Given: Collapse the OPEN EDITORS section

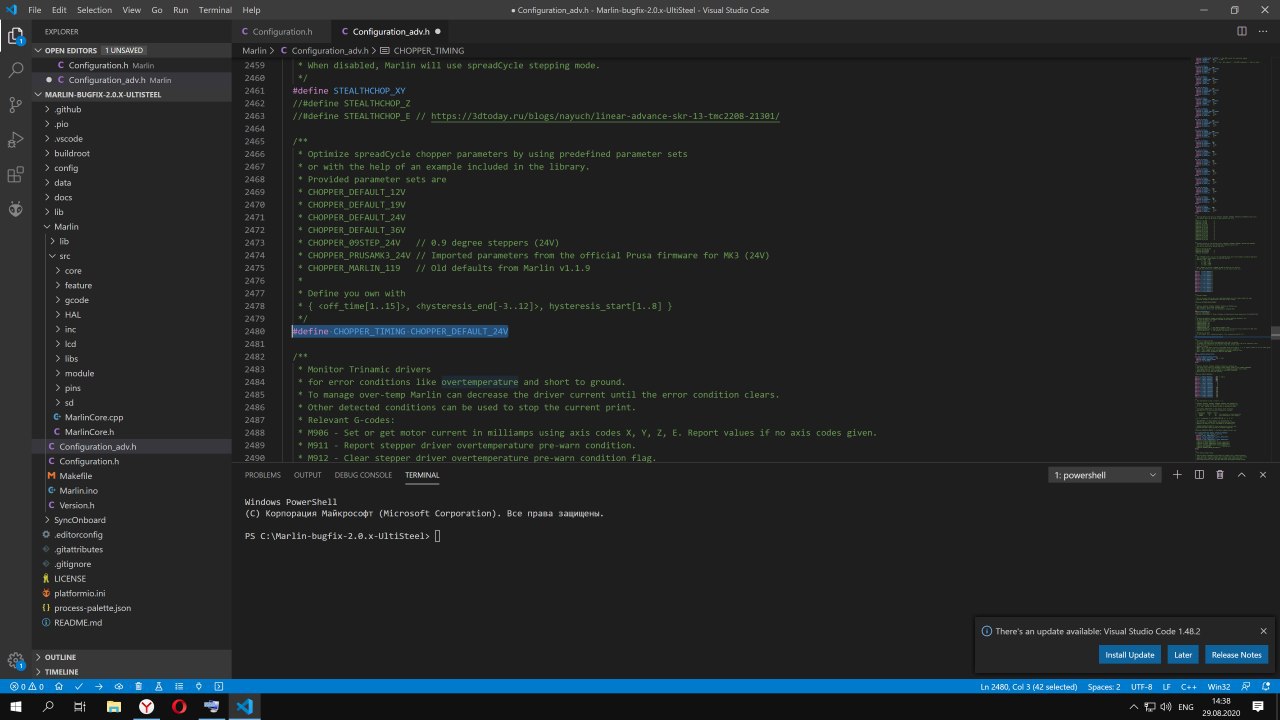Looking at the screenshot, I should (x=131, y=50).
